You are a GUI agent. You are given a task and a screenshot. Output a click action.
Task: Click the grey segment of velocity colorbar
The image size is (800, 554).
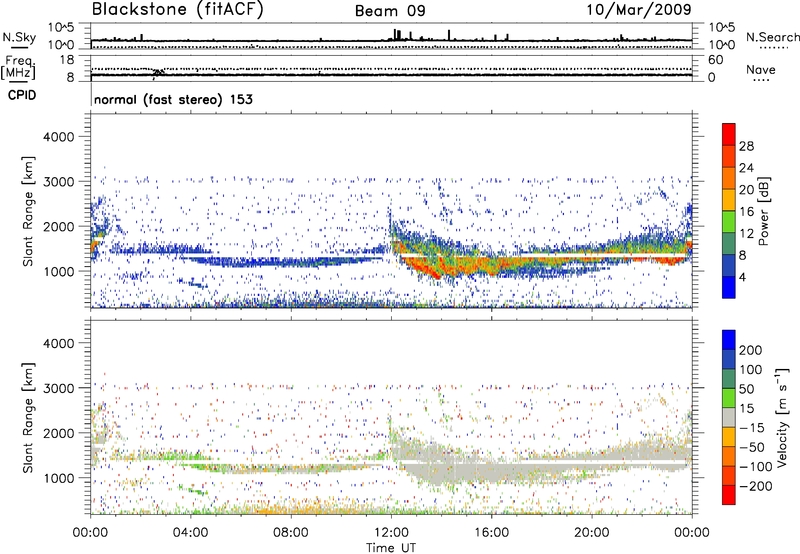pyautogui.click(x=729, y=417)
